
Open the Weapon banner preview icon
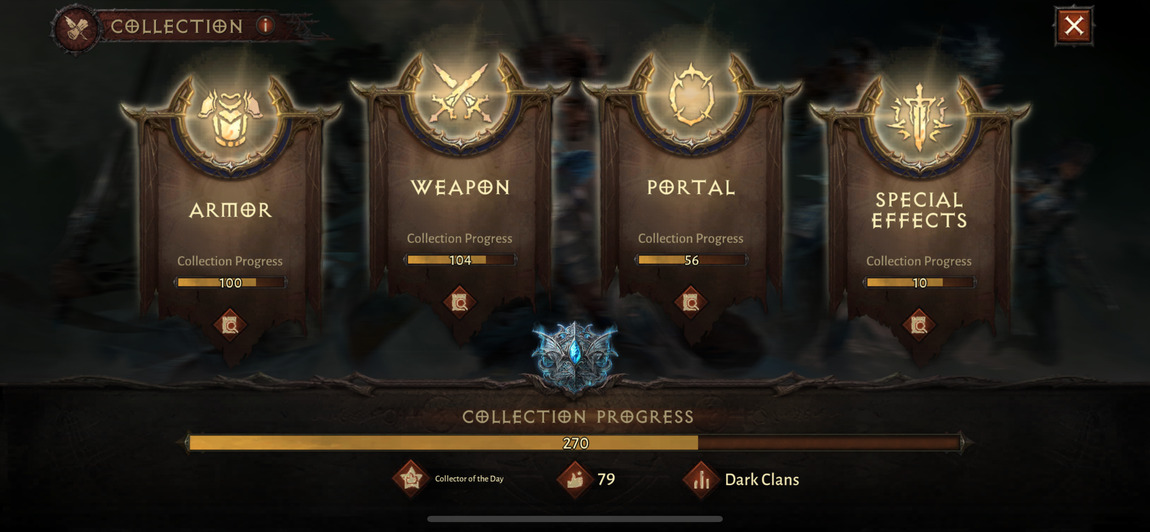pyautogui.click(x=460, y=302)
